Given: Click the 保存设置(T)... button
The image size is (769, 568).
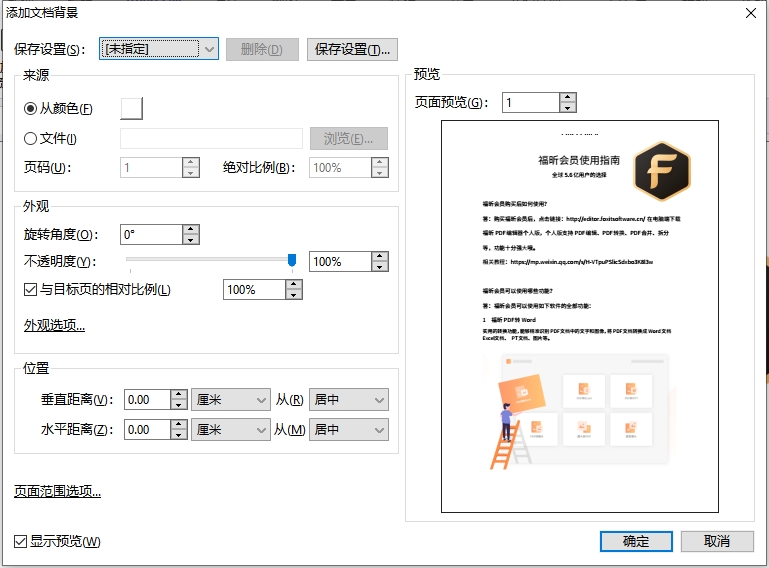Looking at the screenshot, I should [352, 49].
